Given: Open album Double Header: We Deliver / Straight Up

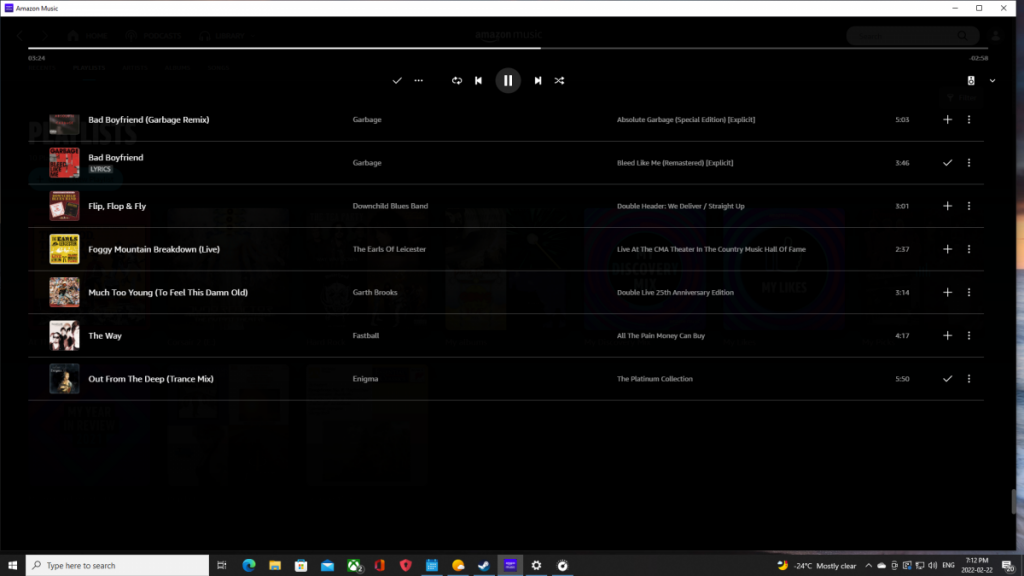Looking at the screenshot, I should [x=680, y=206].
